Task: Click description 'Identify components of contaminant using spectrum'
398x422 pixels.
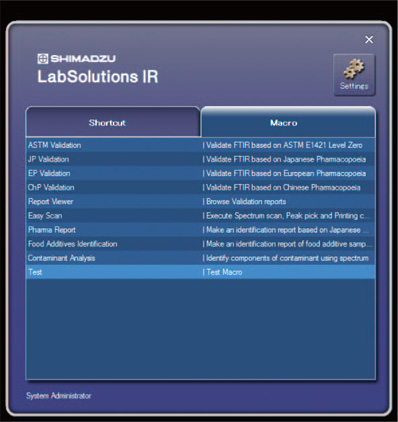Action: 287,258
